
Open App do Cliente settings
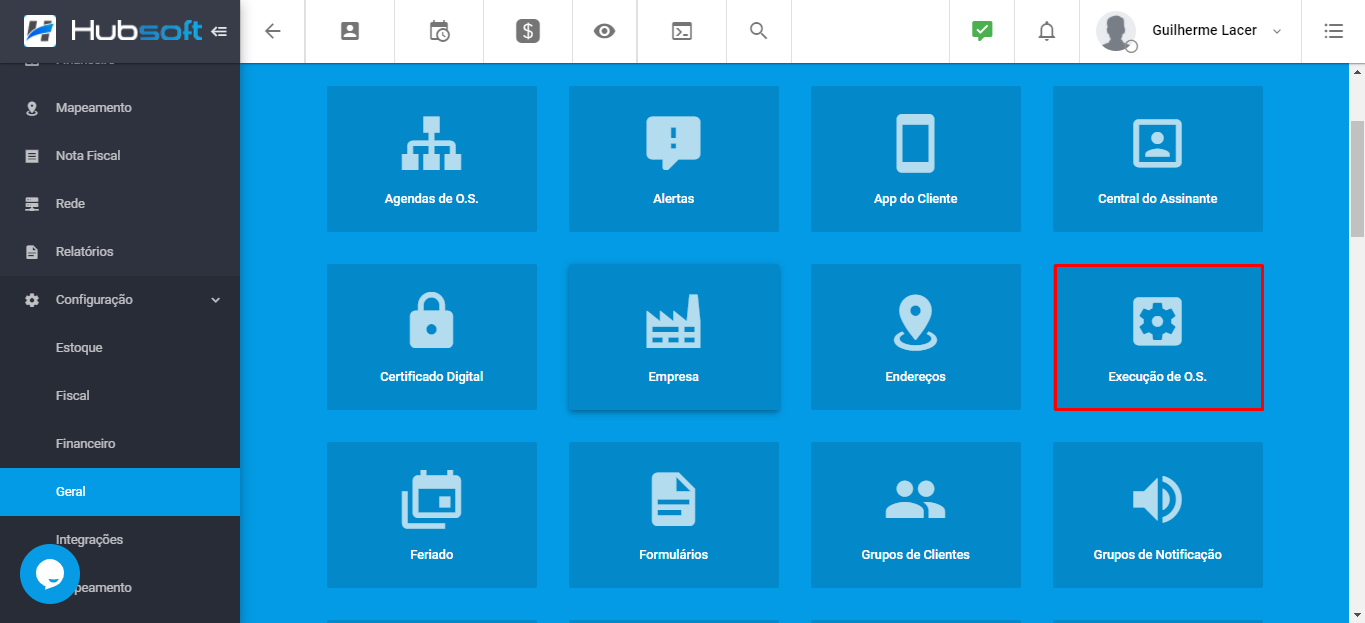click(915, 158)
